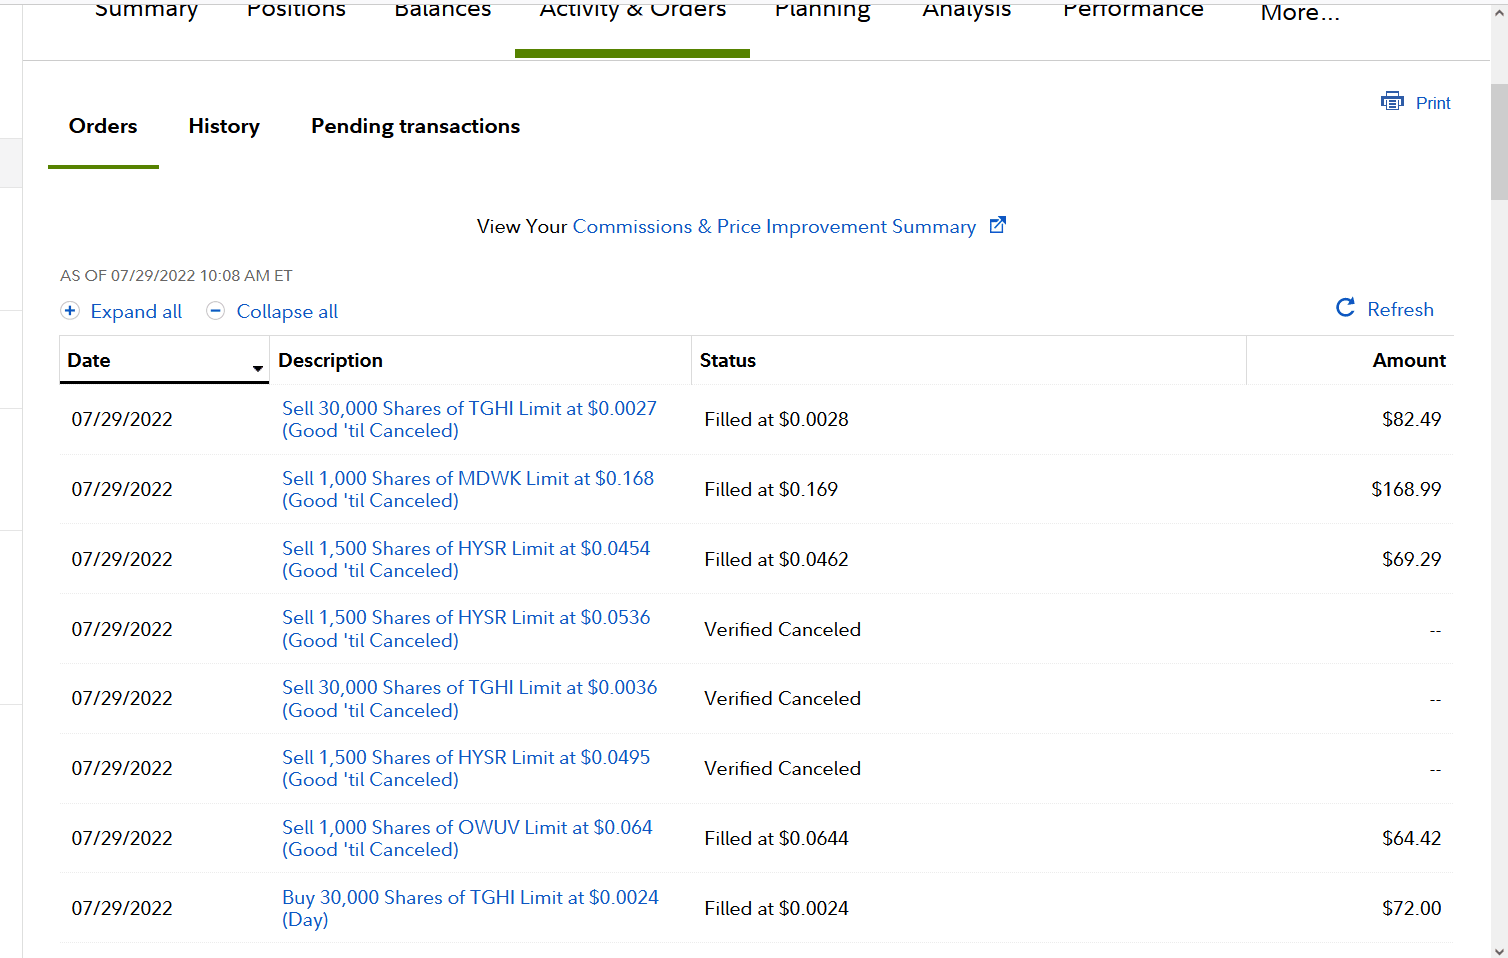Image resolution: width=1508 pixels, height=958 pixels.
Task: Sort orders using the Date column arrow
Action: coord(258,369)
